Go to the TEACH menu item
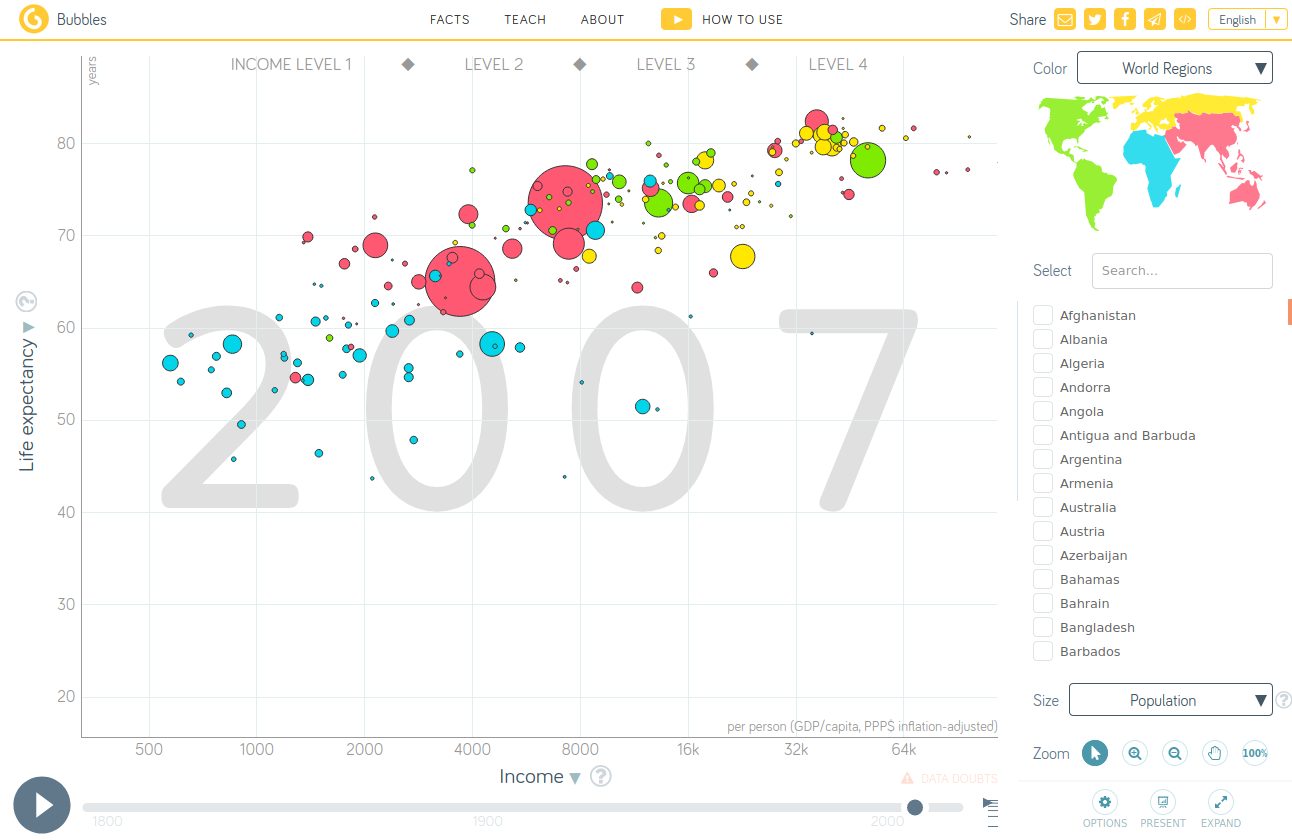The image size is (1292, 840). pos(525,19)
